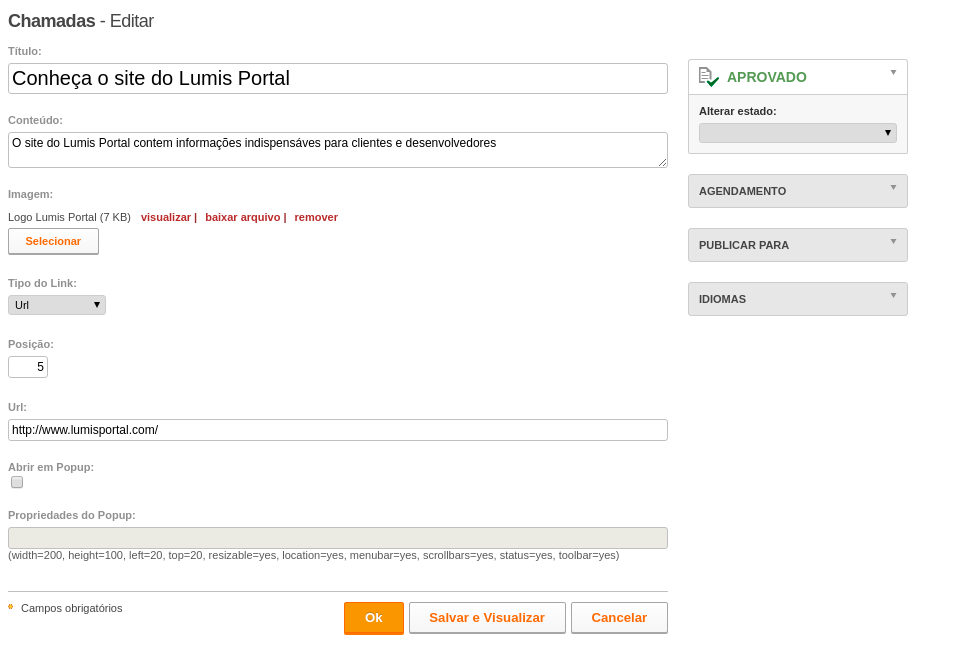The width and height of the screenshot is (975, 658).
Task: Click the remover image link
Action: [316, 217]
